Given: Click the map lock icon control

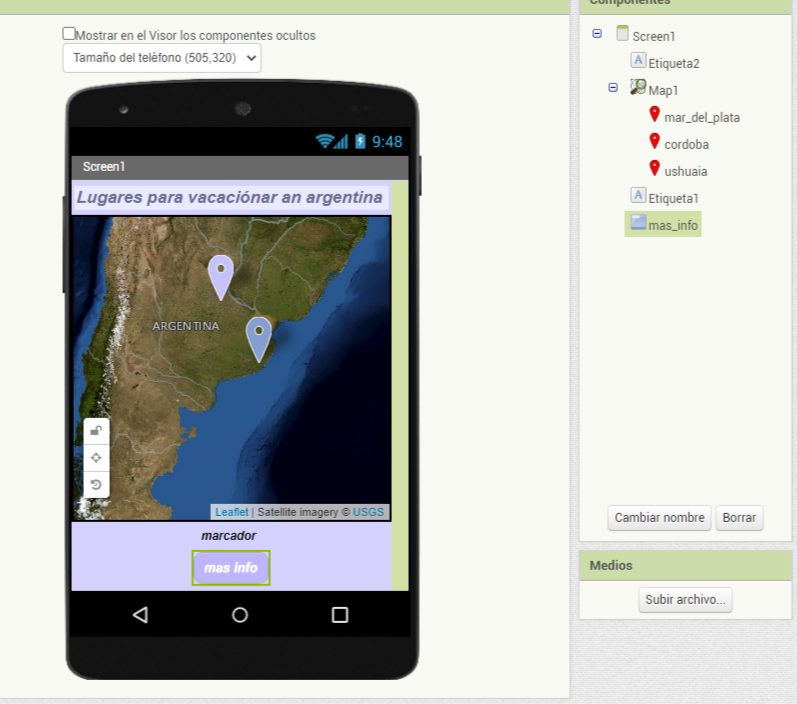Looking at the screenshot, I should (x=96, y=431).
